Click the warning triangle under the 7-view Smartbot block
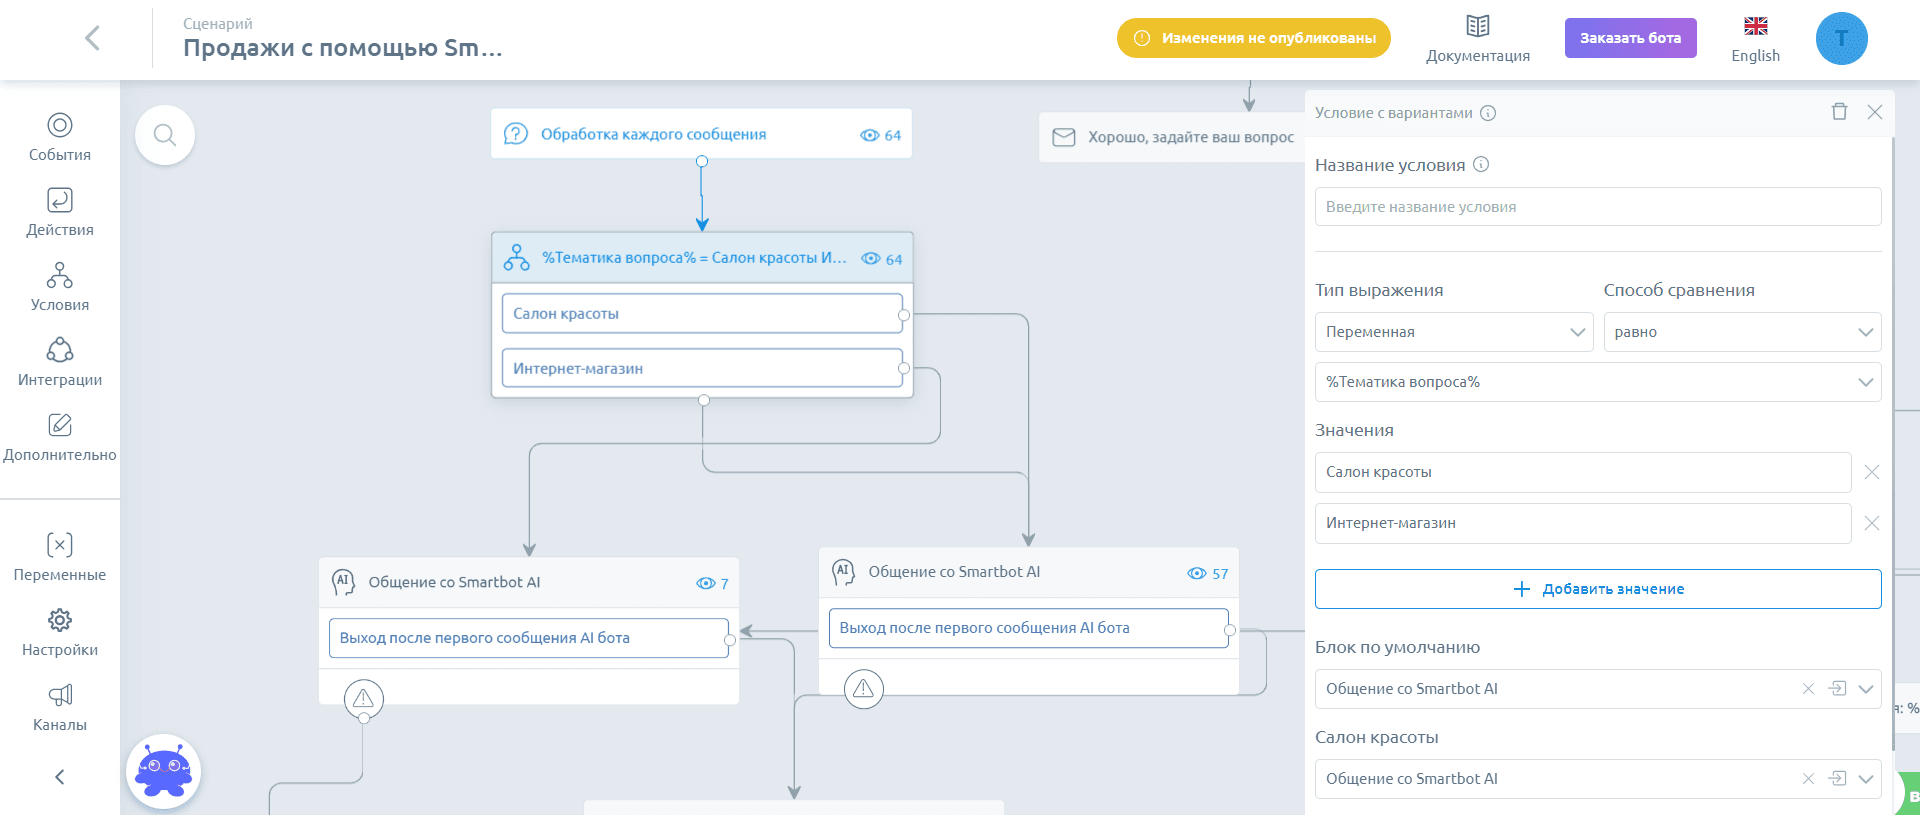1920x815 pixels. click(364, 699)
